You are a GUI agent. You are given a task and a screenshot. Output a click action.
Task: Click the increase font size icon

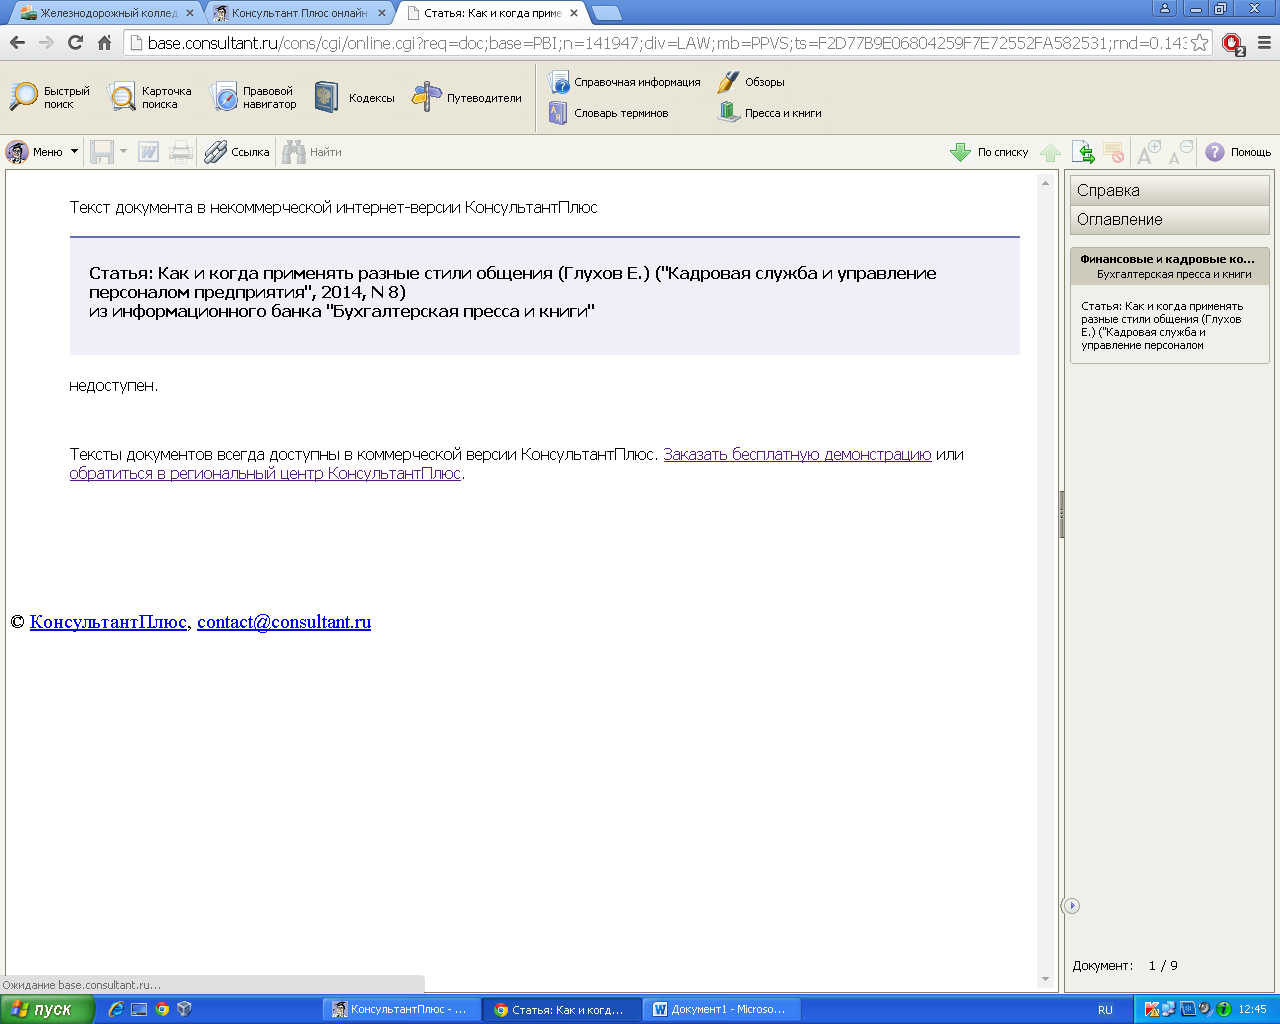[1148, 152]
